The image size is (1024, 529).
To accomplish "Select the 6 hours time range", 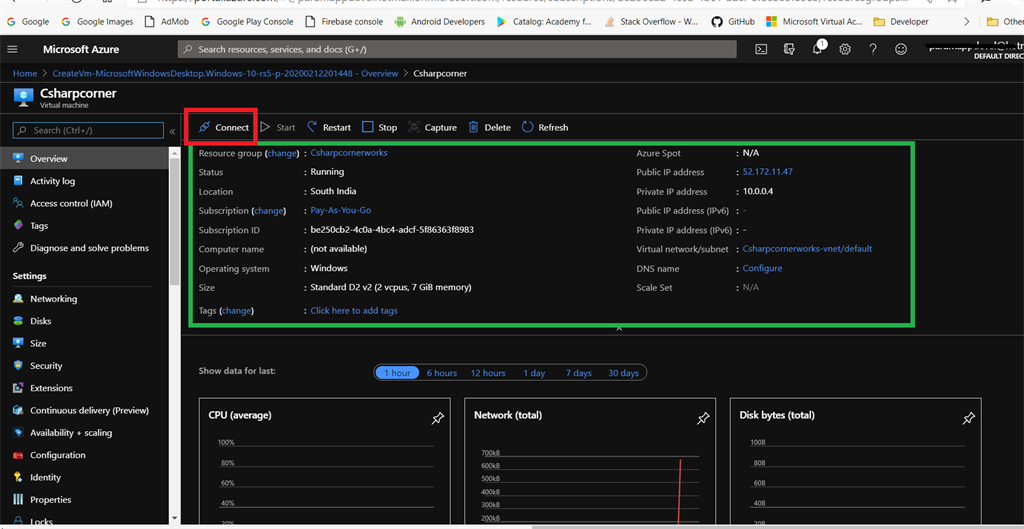I will [441, 373].
